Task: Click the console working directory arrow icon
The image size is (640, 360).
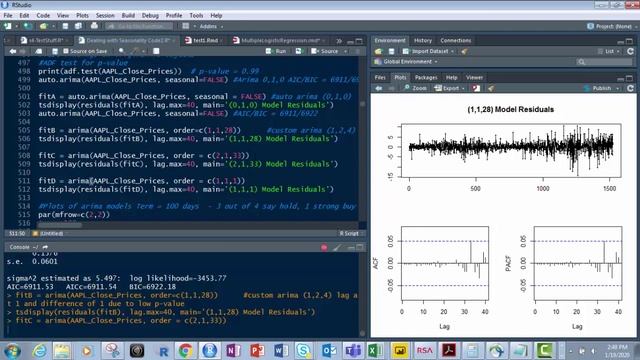Action: point(45,247)
